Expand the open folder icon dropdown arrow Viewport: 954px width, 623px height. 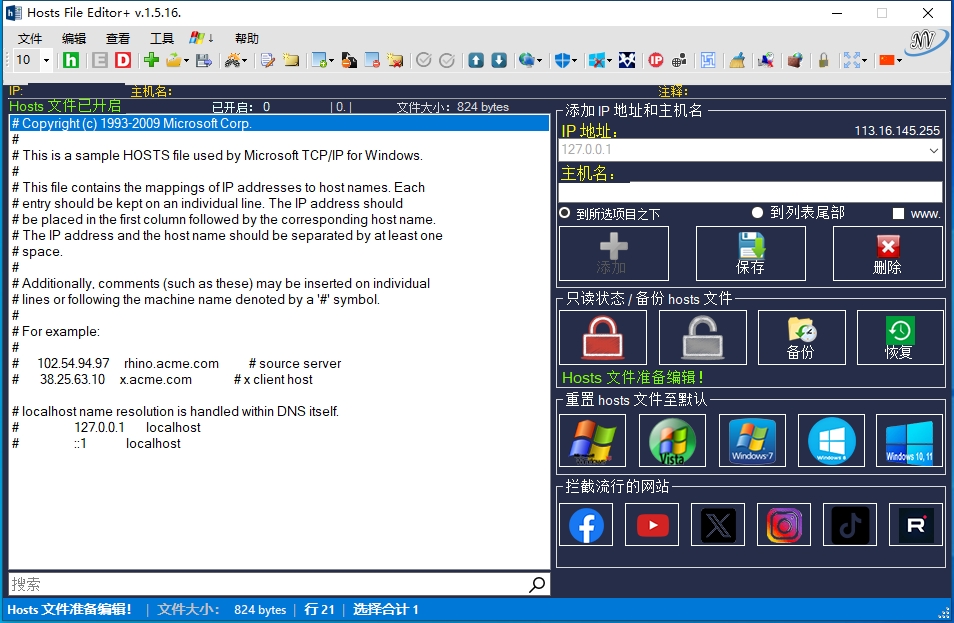tap(186, 60)
